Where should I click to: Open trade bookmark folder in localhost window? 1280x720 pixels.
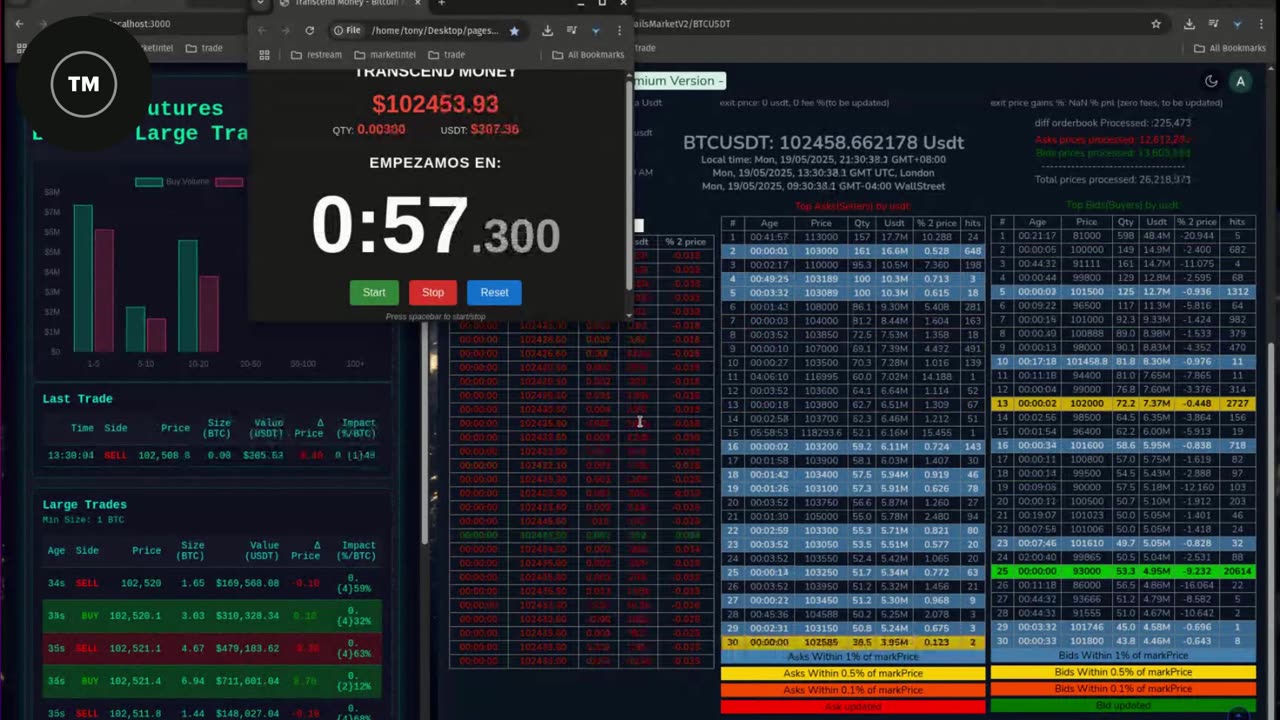204,48
